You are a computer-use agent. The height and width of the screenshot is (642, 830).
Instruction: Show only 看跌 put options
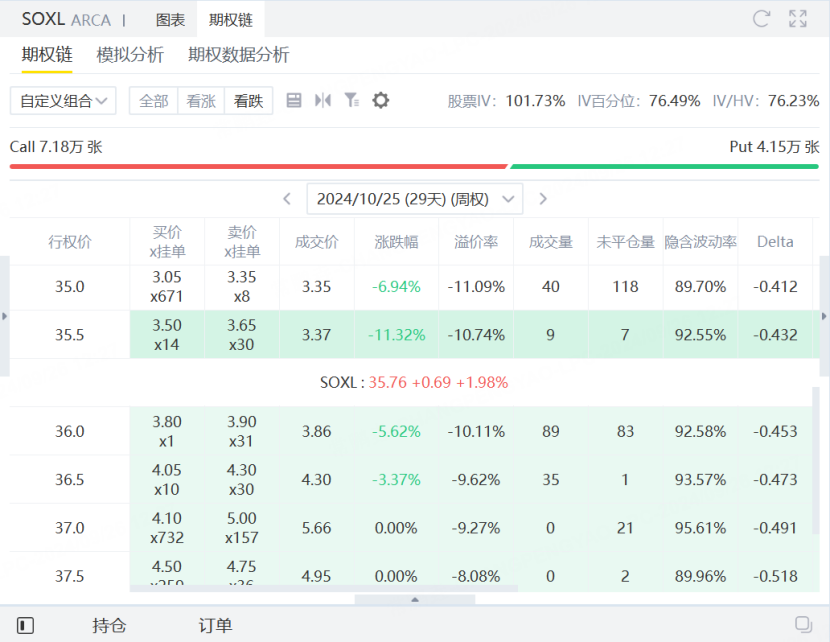coord(248,101)
